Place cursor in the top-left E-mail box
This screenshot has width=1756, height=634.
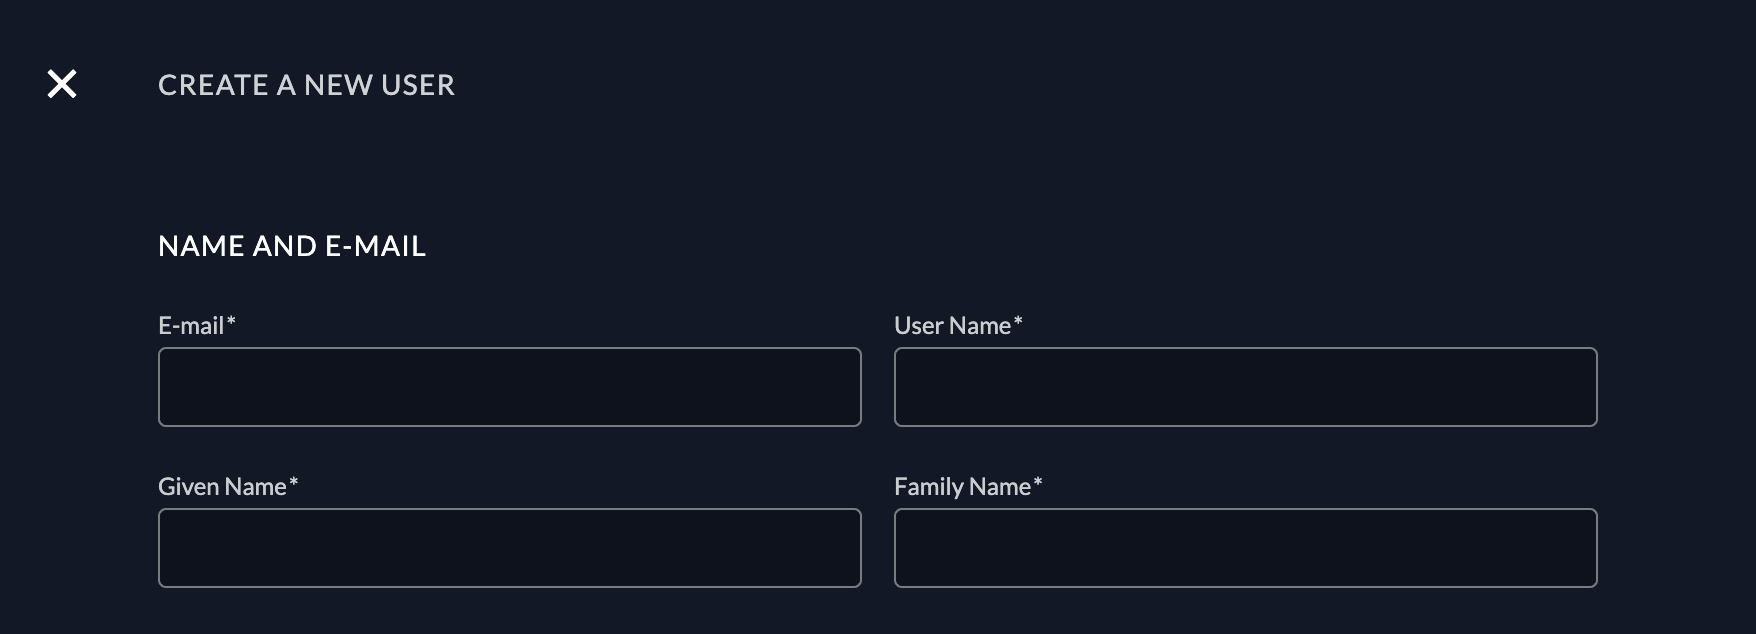coord(509,387)
